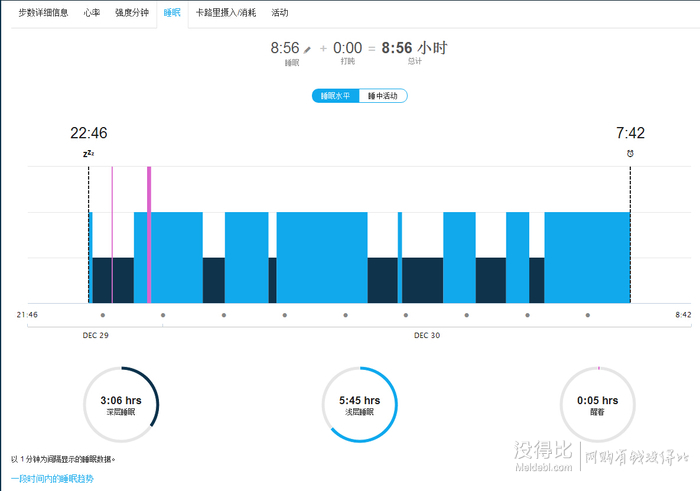Click the zzz sleep start icon
Image resolution: width=700 pixels, height=491 pixels.
click(88, 154)
